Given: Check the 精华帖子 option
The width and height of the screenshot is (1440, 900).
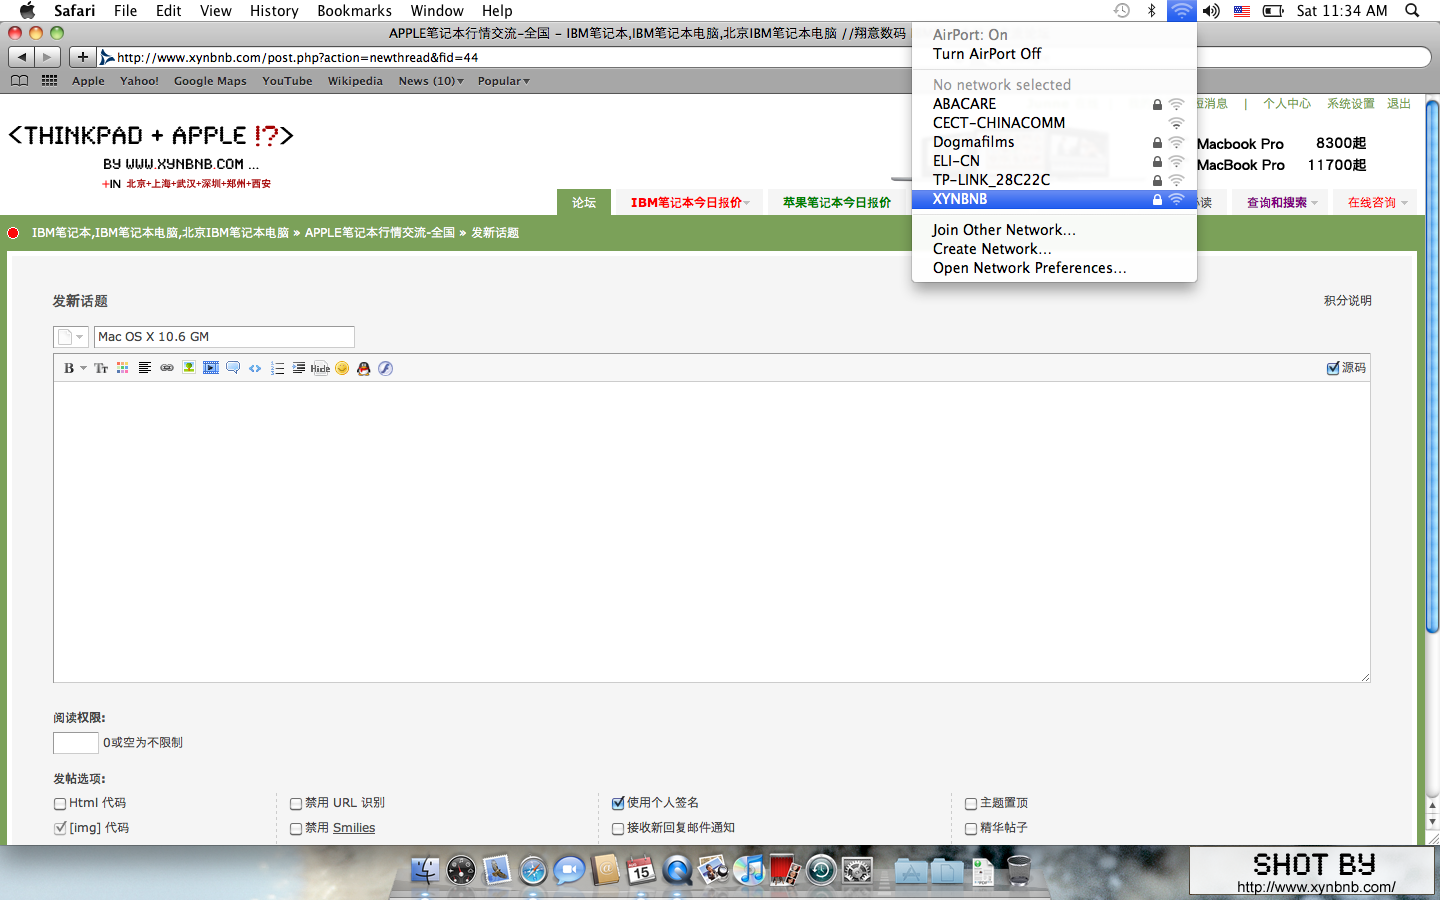Looking at the screenshot, I should pyautogui.click(x=971, y=828).
